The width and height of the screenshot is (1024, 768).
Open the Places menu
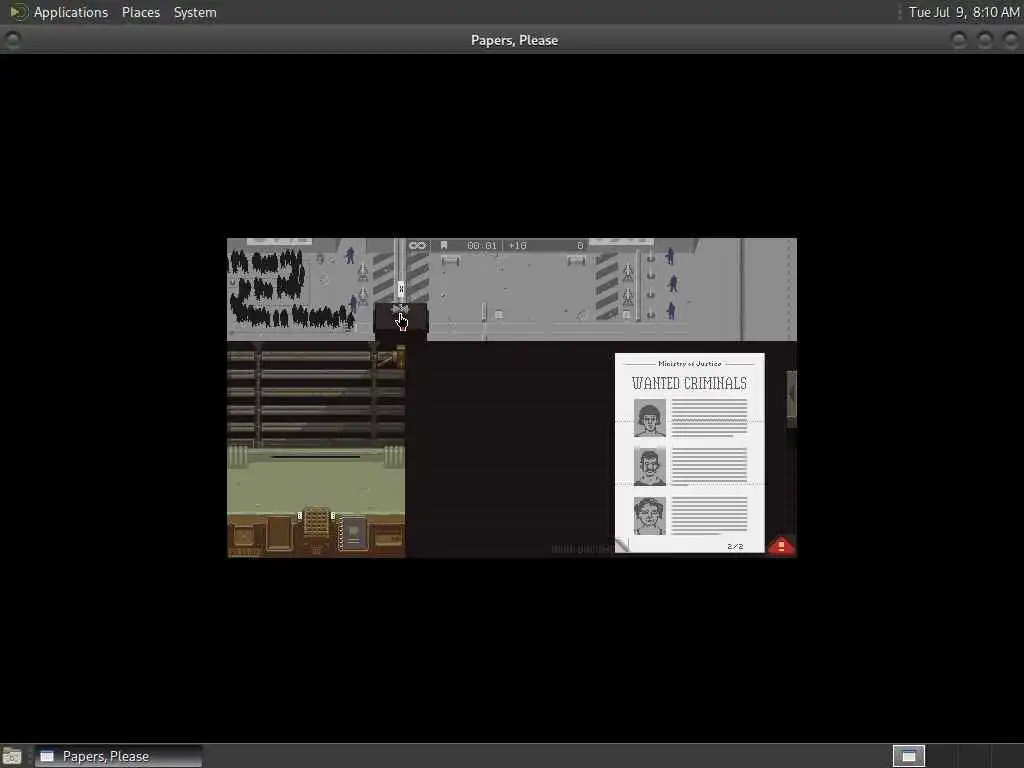point(140,12)
